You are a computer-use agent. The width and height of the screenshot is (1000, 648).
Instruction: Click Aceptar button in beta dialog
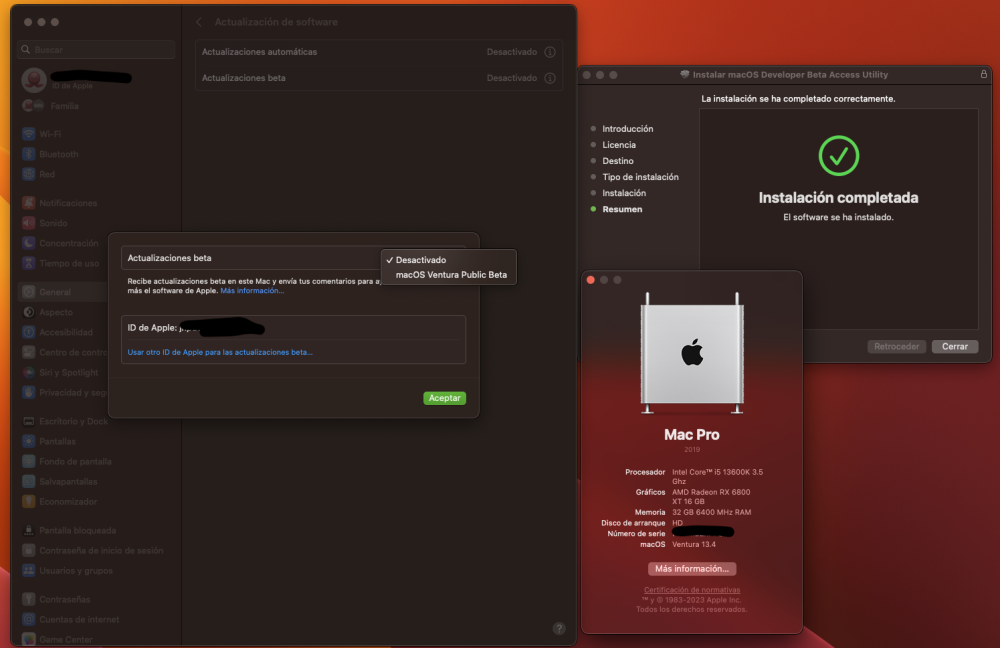coord(445,398)
